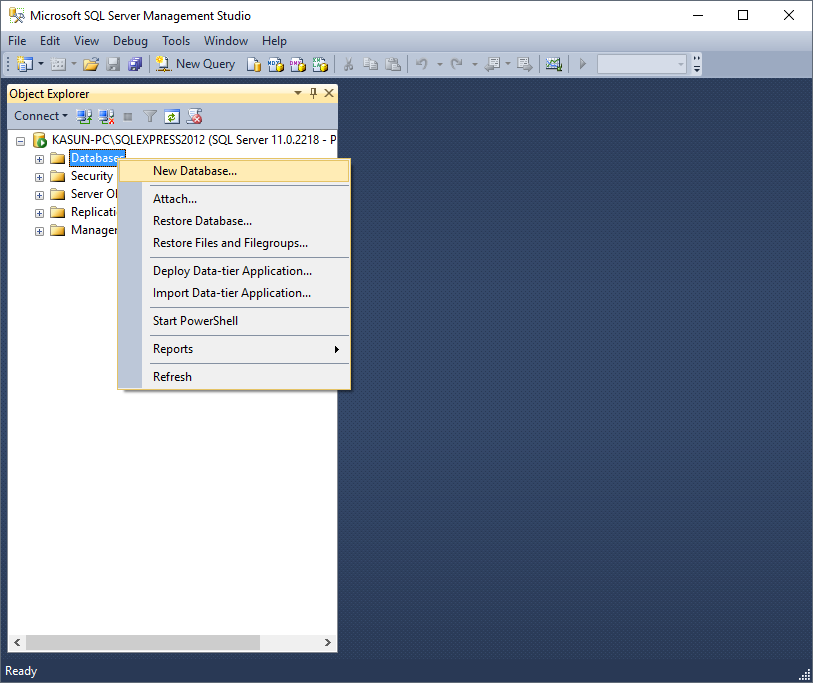813x683 pixels.
Task: Click the Copy icon in toolbar
Action: click(x=370, y=64)
